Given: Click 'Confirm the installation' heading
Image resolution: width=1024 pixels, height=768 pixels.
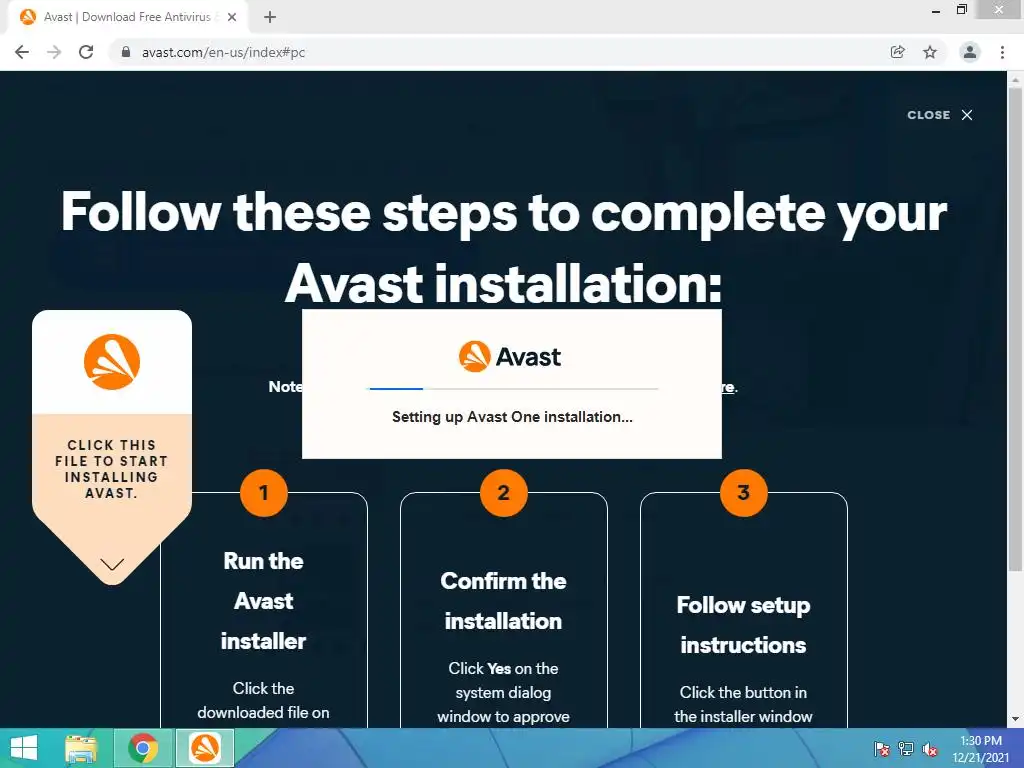Looking at the screenshot, I should pyautogui.click(x=504, y=601).
